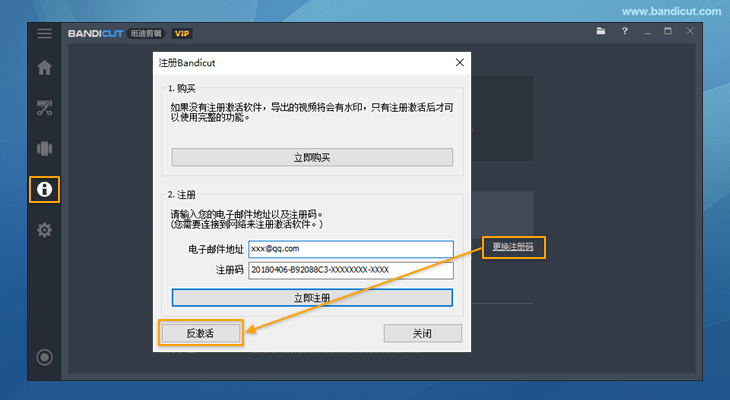The image size is (730, 400).
Task: Open the hamburger menu in the sidebar
Action: [44, 33]
